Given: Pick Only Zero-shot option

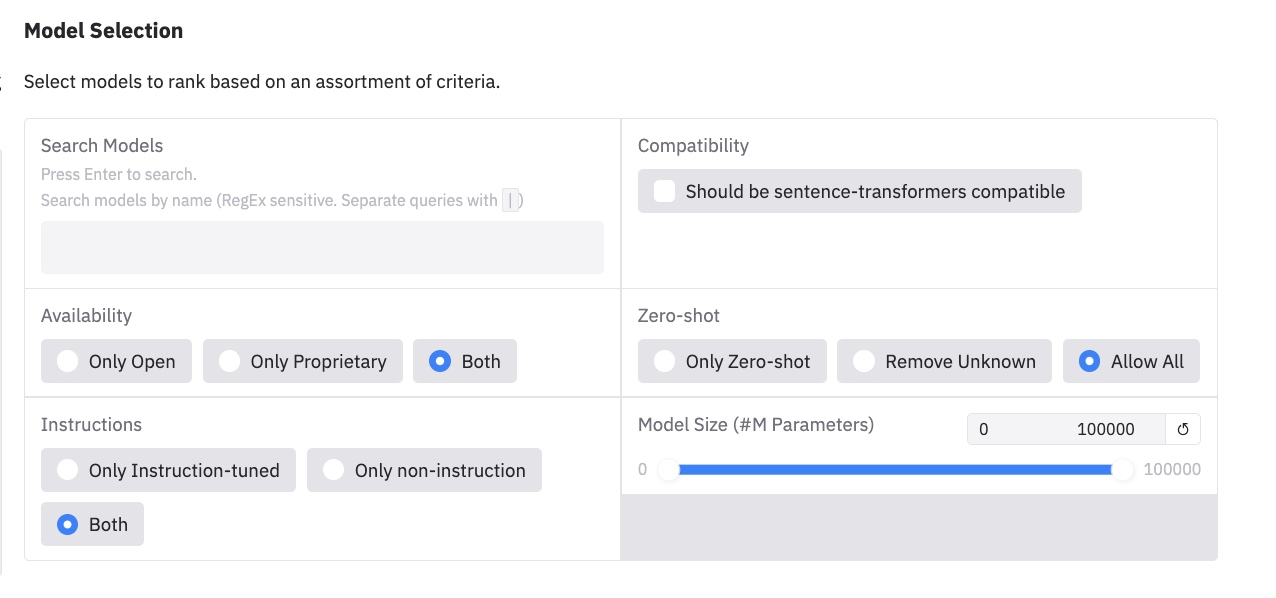Looking at the screenshot, I should 665,361.
